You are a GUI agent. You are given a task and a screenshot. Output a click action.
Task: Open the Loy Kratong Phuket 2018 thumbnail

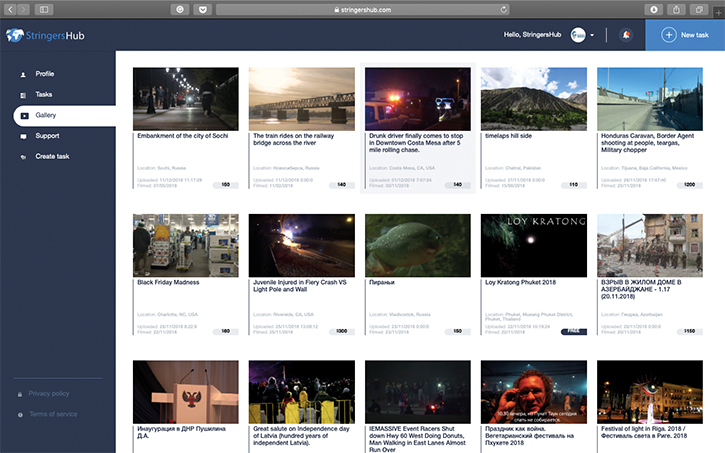pyautogui.click(x=534, y=245)
